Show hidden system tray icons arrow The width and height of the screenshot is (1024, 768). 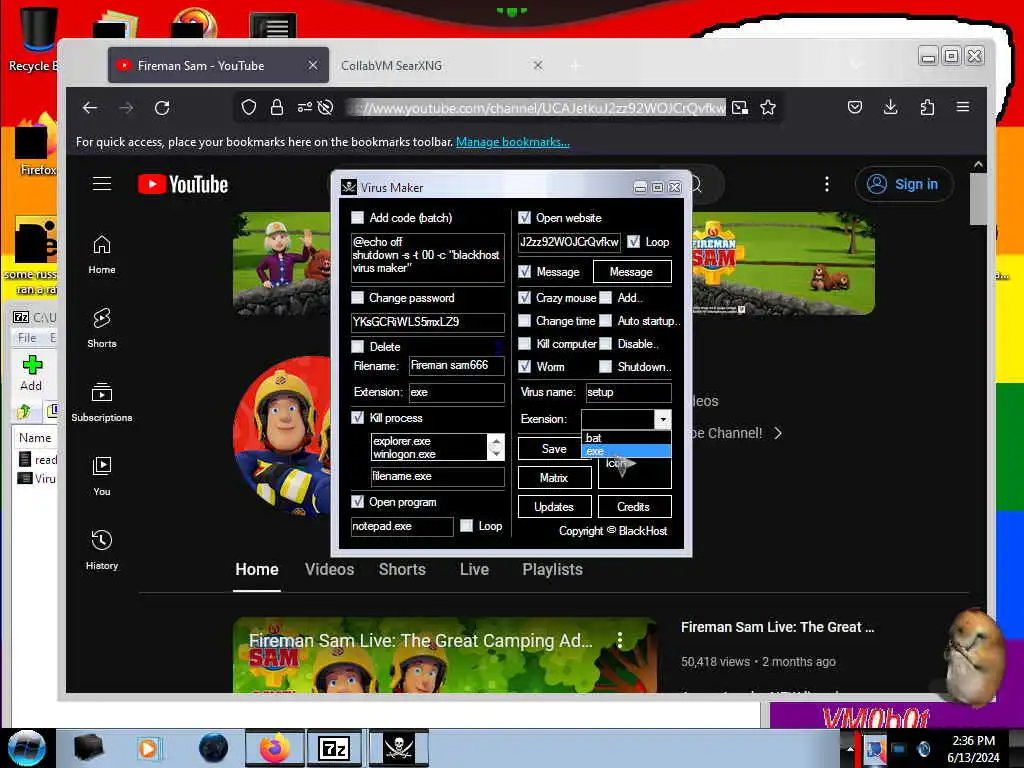pyautogui.click(x=850, y=748)
